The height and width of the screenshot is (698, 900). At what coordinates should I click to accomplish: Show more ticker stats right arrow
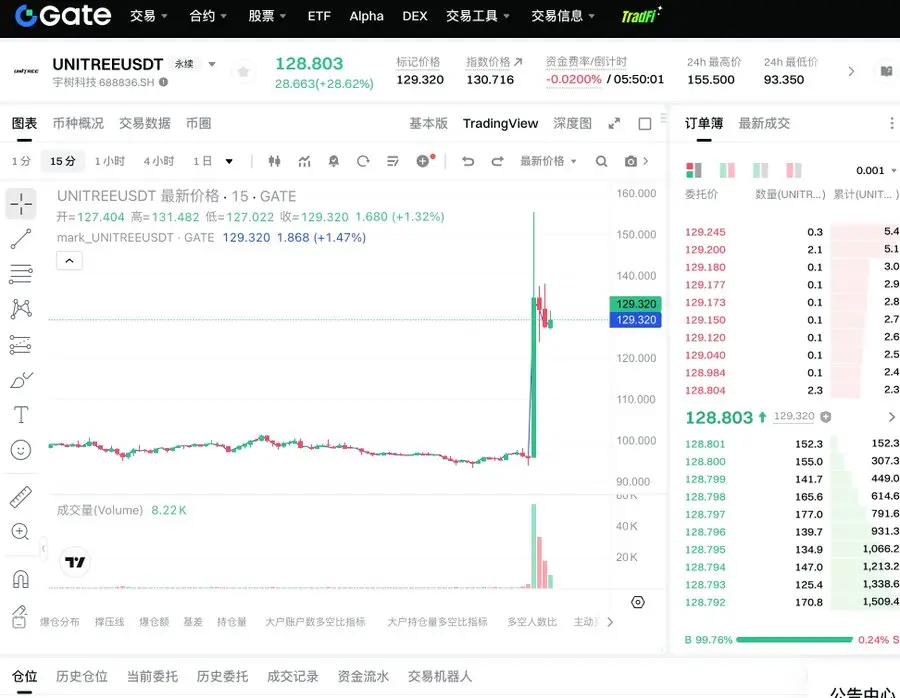coord(851,71)
